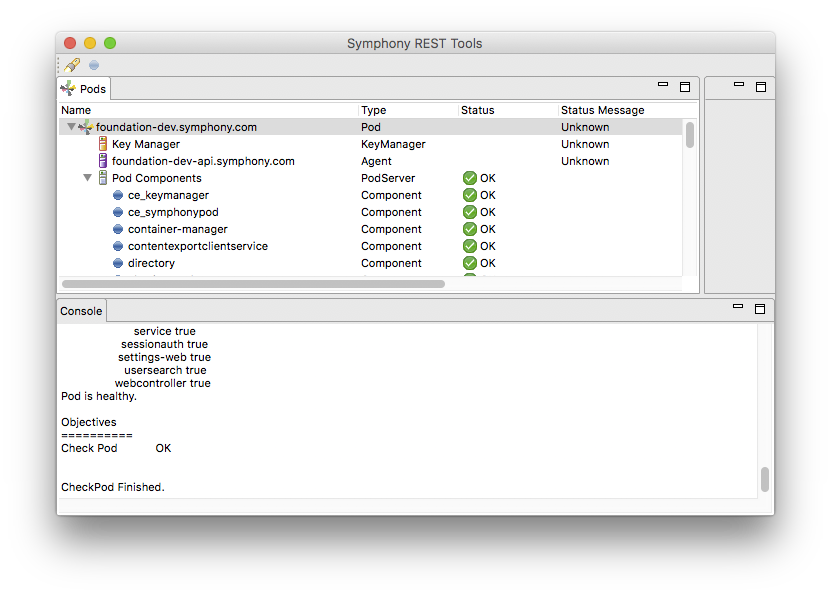Screen dimensions: 831x596
Task: Click the green zoom window button
Action: pos(110,43)
